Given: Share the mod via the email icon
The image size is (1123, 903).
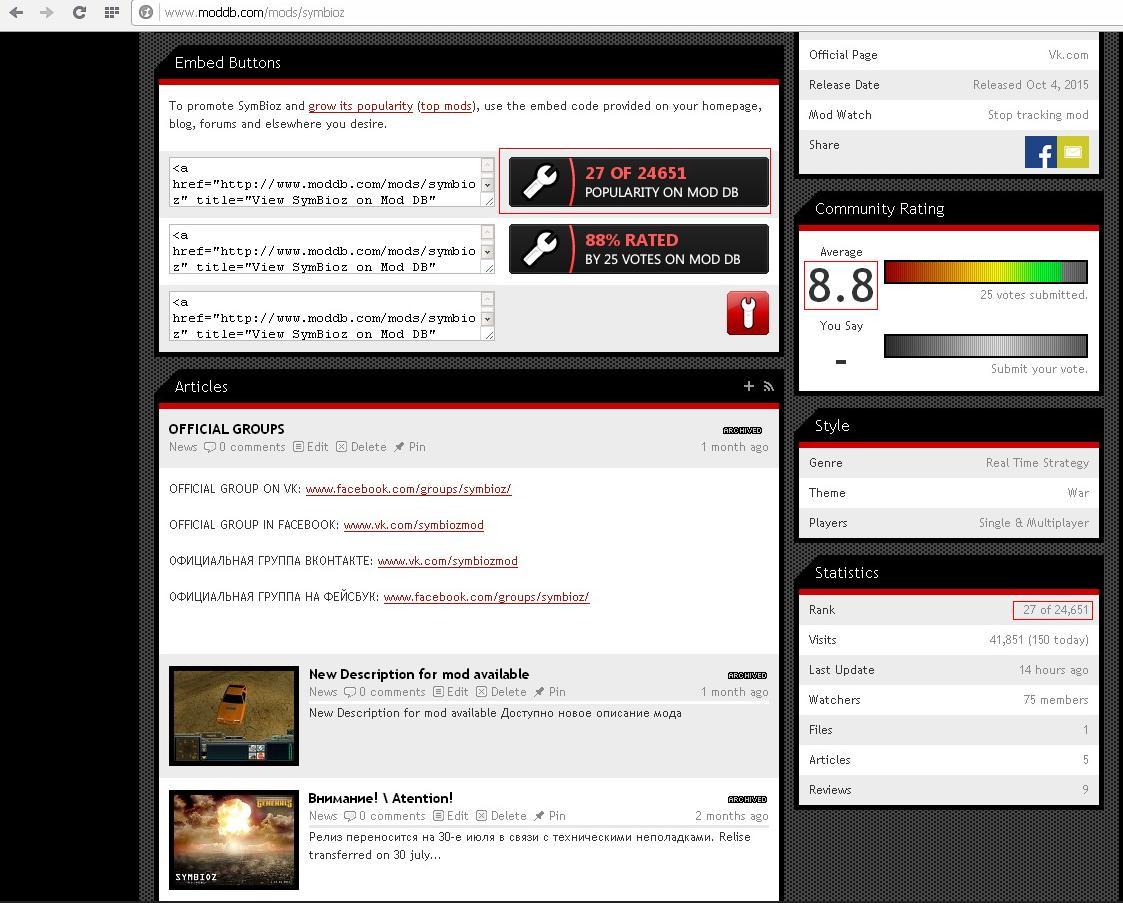Looking at the screenshot, I should 1073,152.
